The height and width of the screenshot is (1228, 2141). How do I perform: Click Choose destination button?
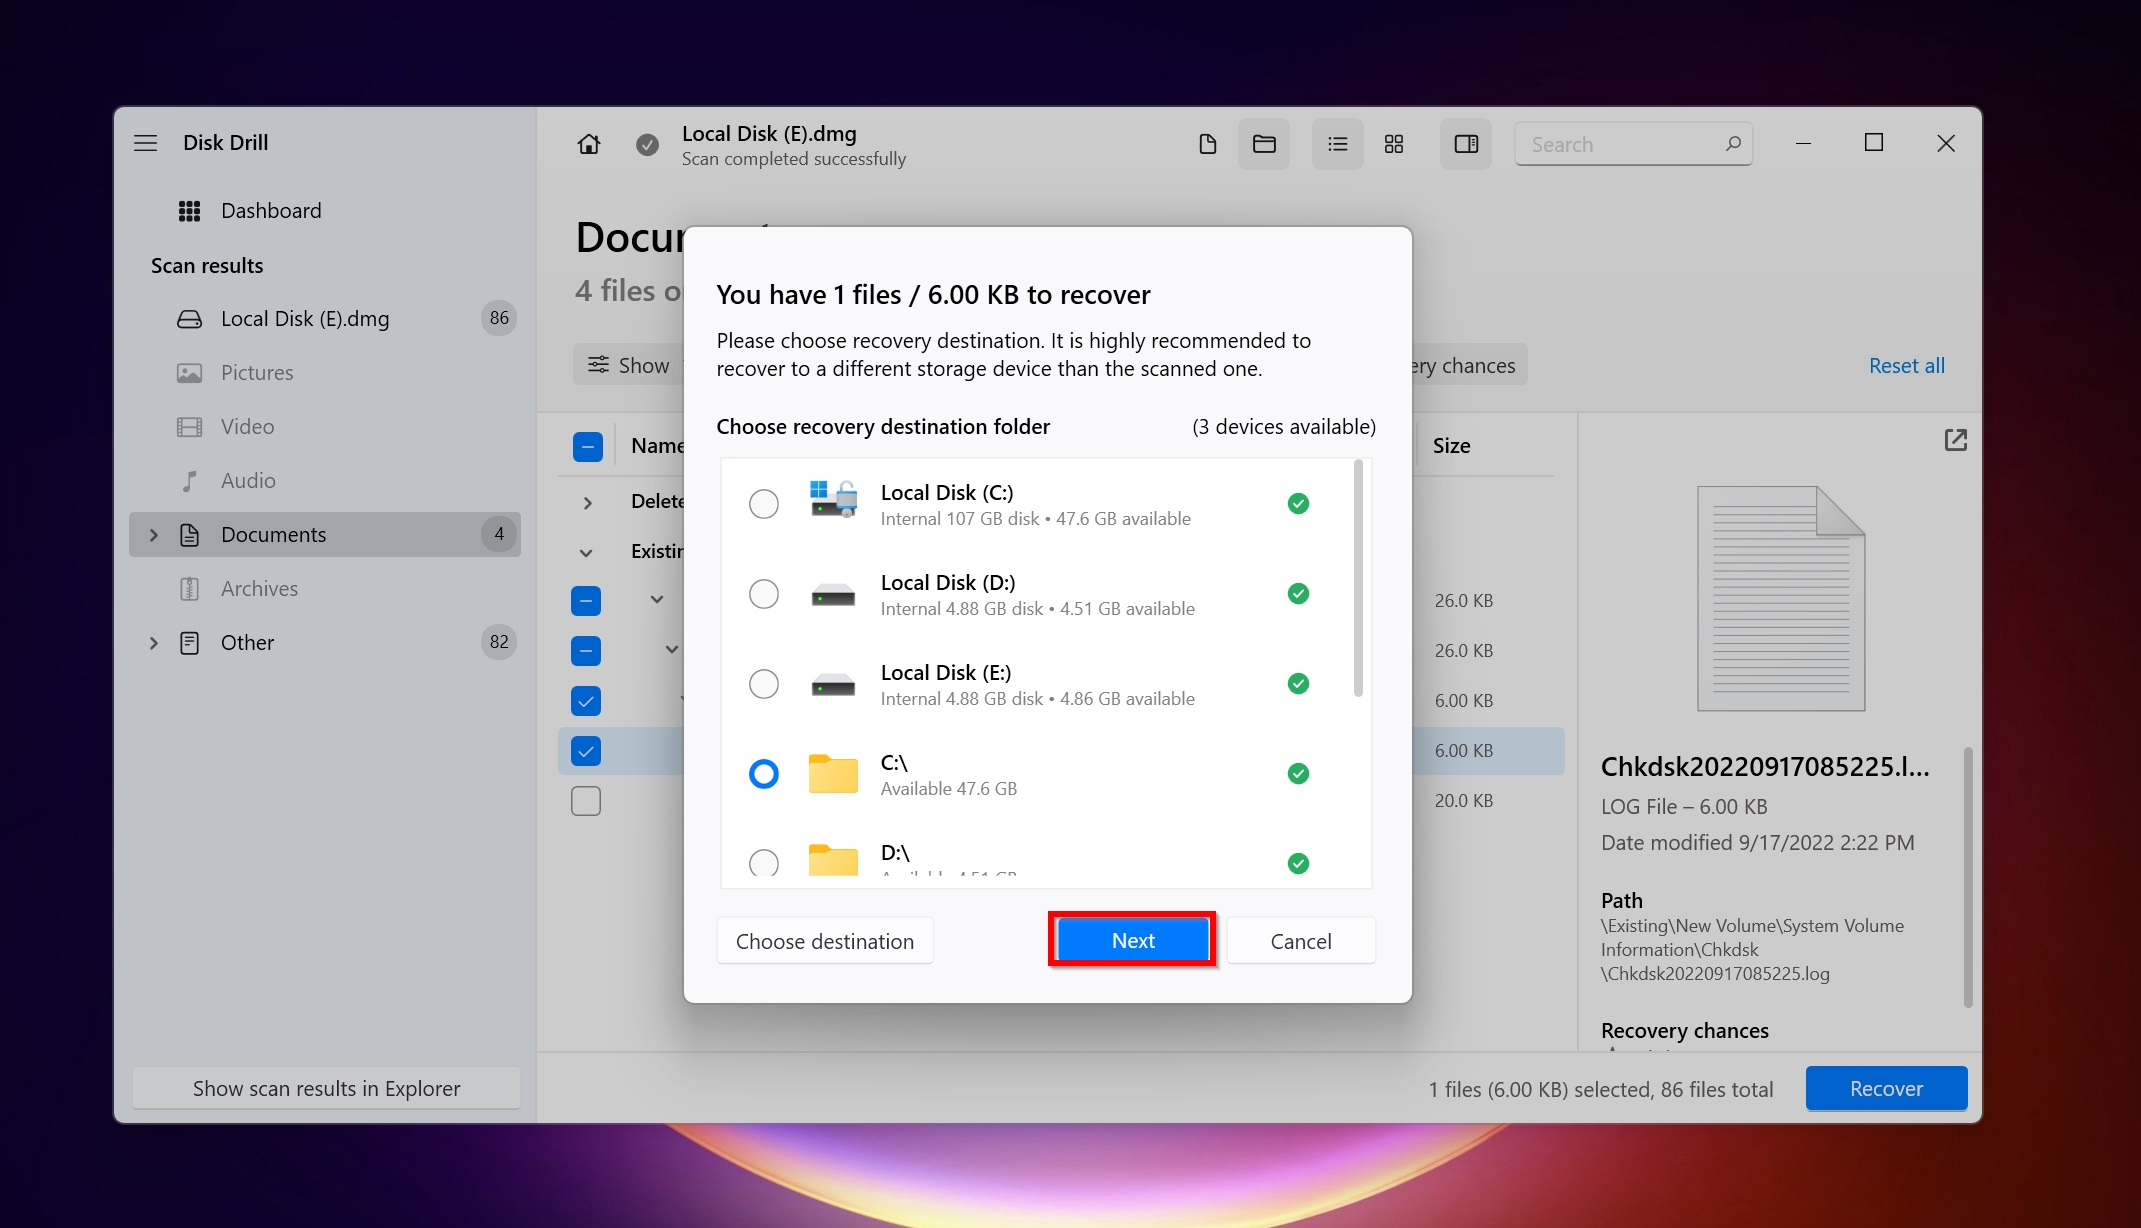click(822, 940)
